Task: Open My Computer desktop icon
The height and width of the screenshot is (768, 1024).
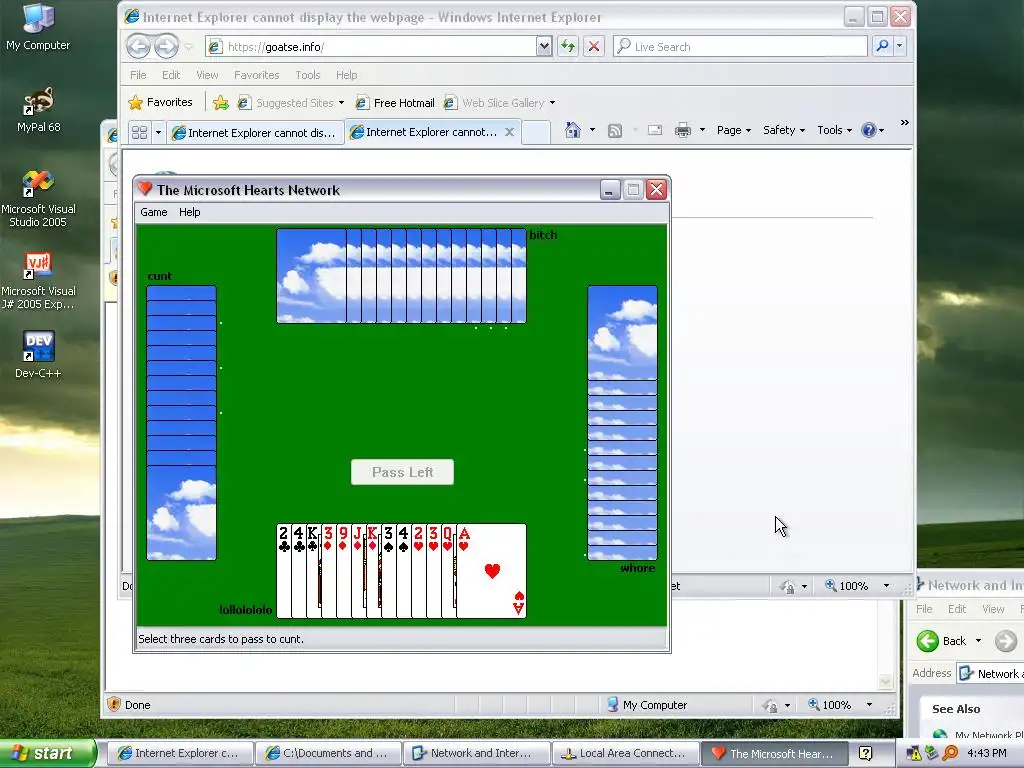Action: click(38, 27)
